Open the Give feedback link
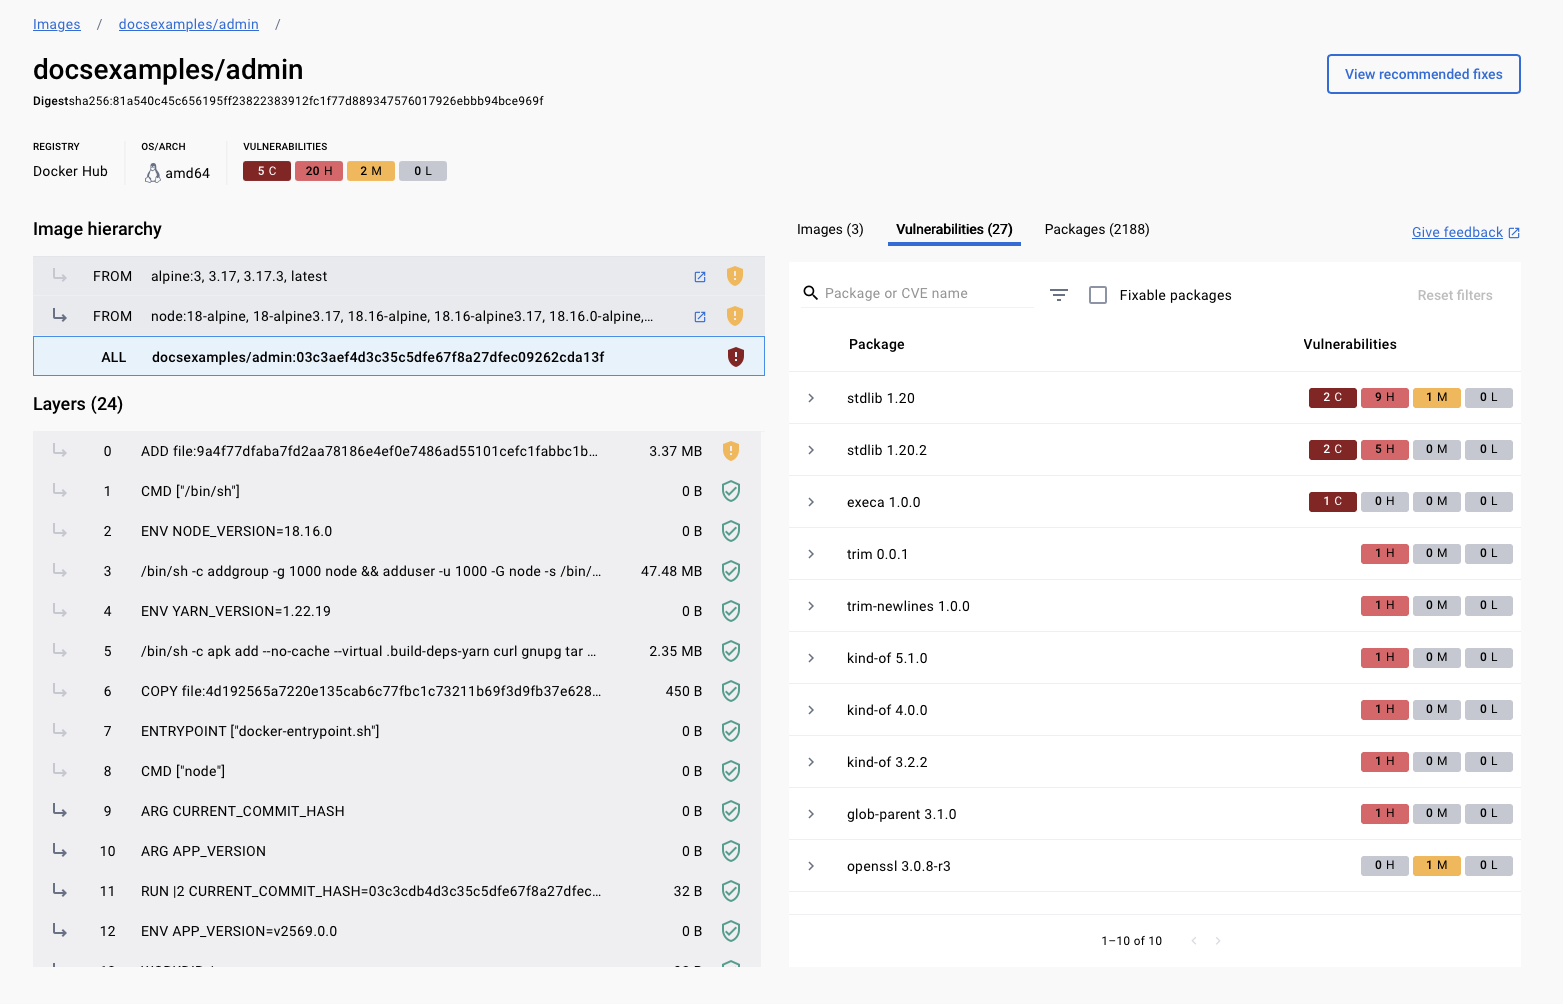Image resolution: width=1563 pixels, height=1004 pixels. [x=1466, y=232]
